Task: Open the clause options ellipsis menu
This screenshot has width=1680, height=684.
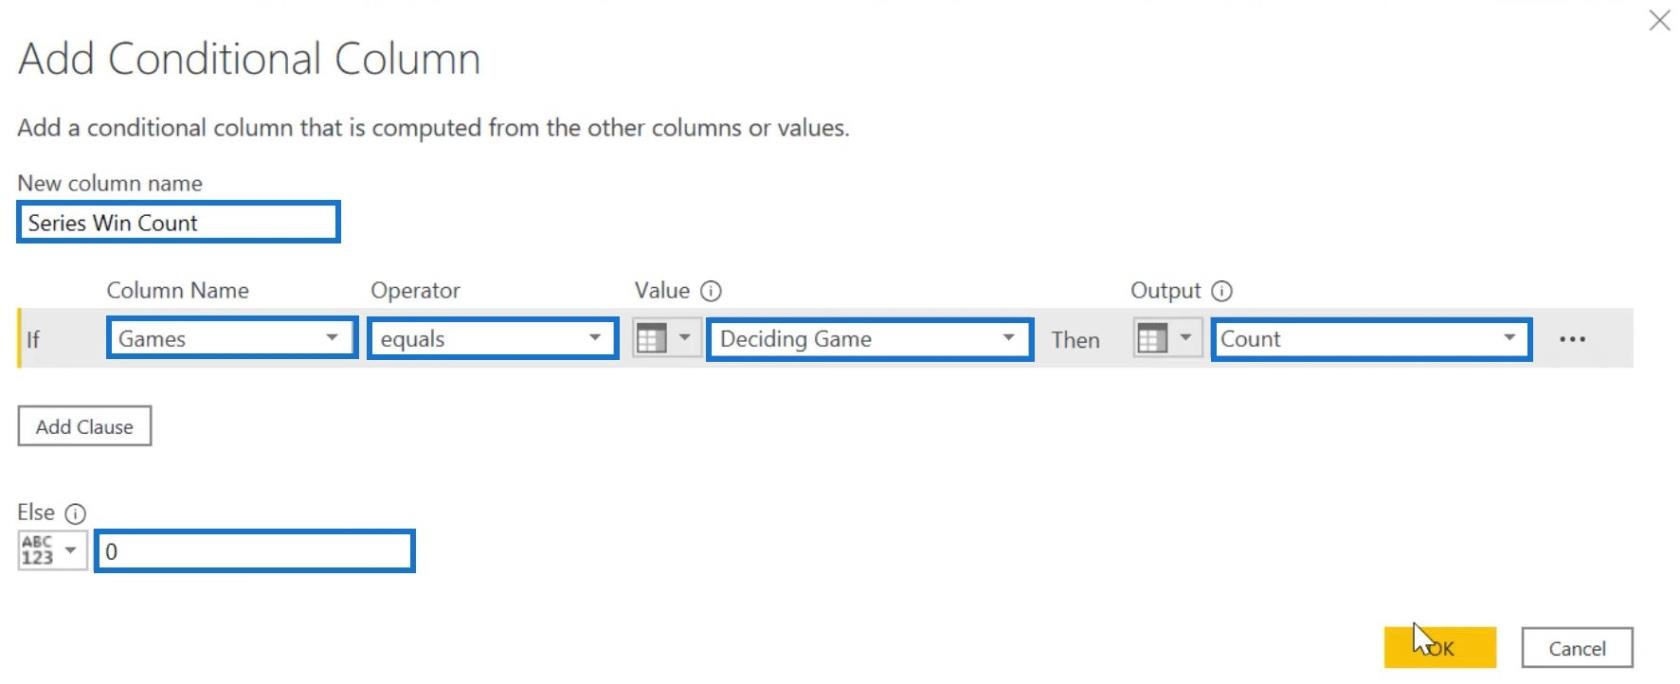Action: click(1572, 339)
